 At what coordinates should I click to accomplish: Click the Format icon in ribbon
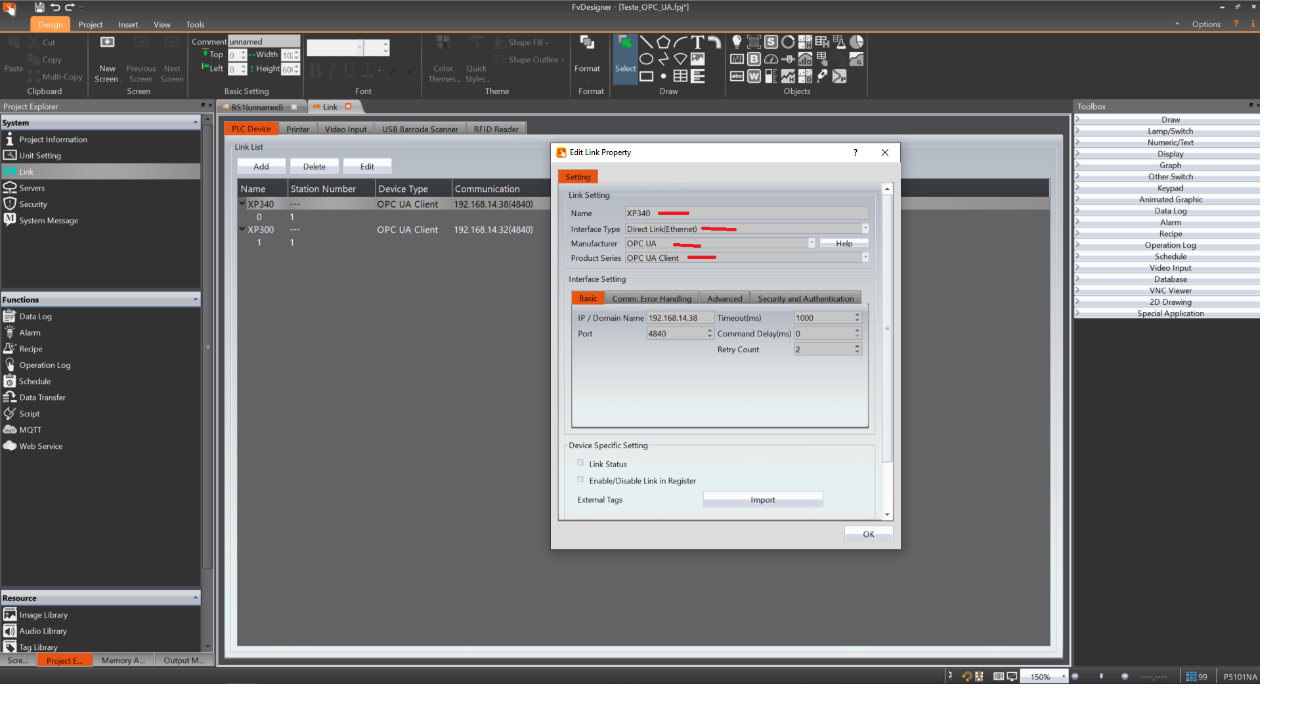tap(587, 43)
